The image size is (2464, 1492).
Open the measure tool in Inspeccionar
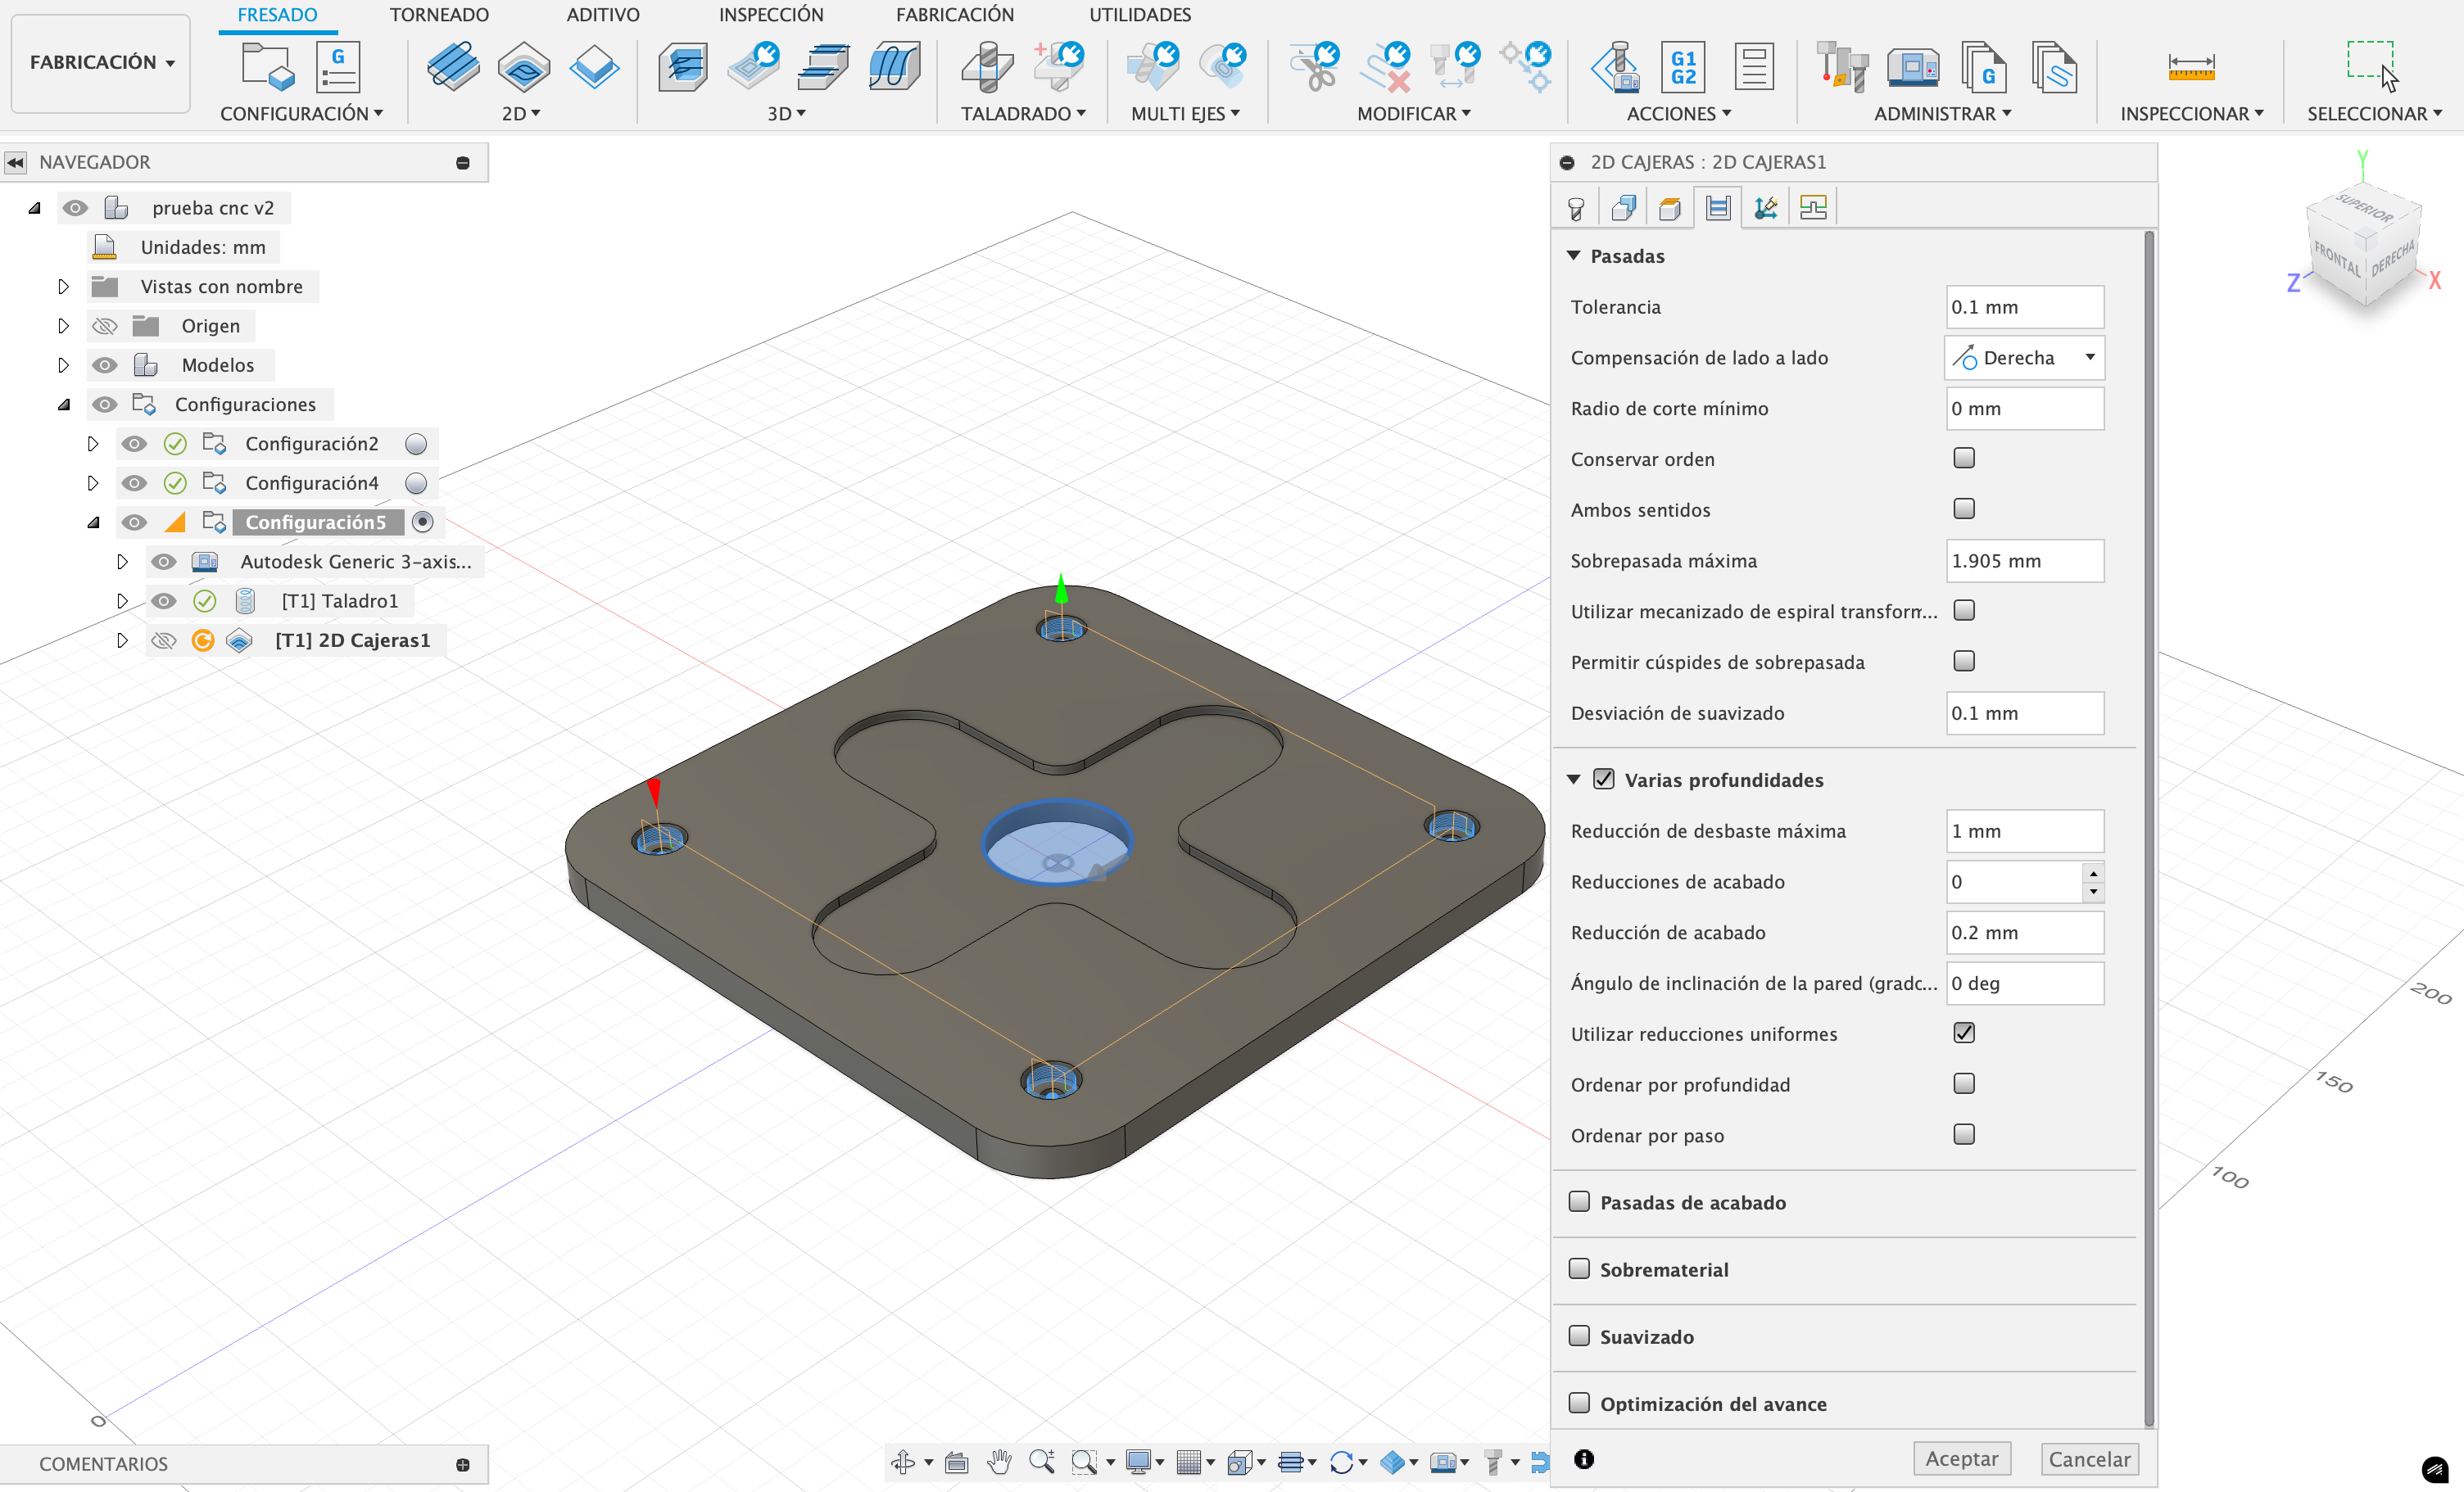pos(2190,67)
